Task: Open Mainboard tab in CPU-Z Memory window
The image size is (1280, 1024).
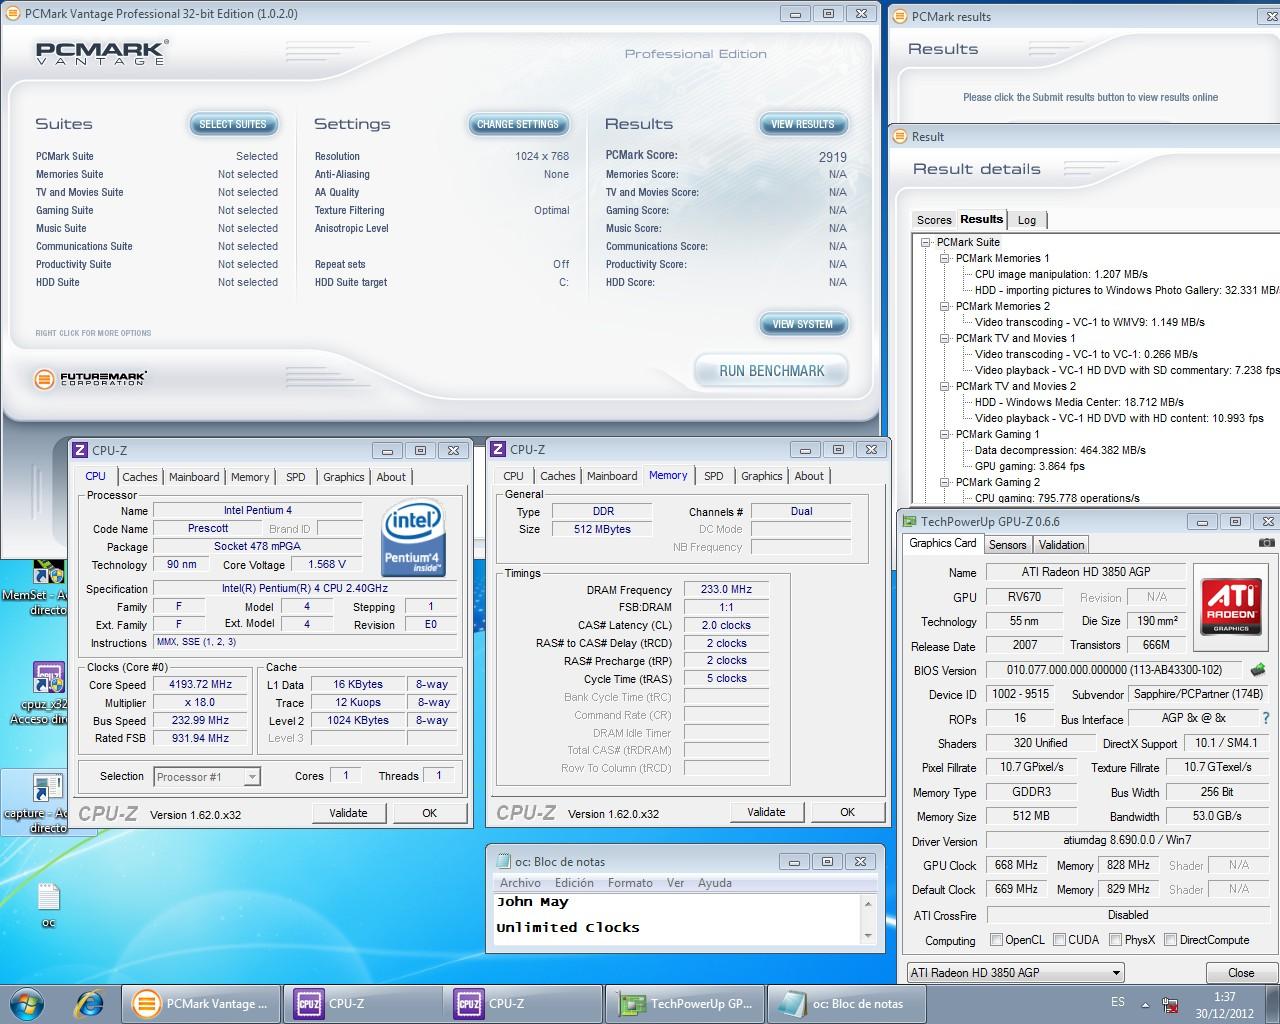Action: (612, 476)
